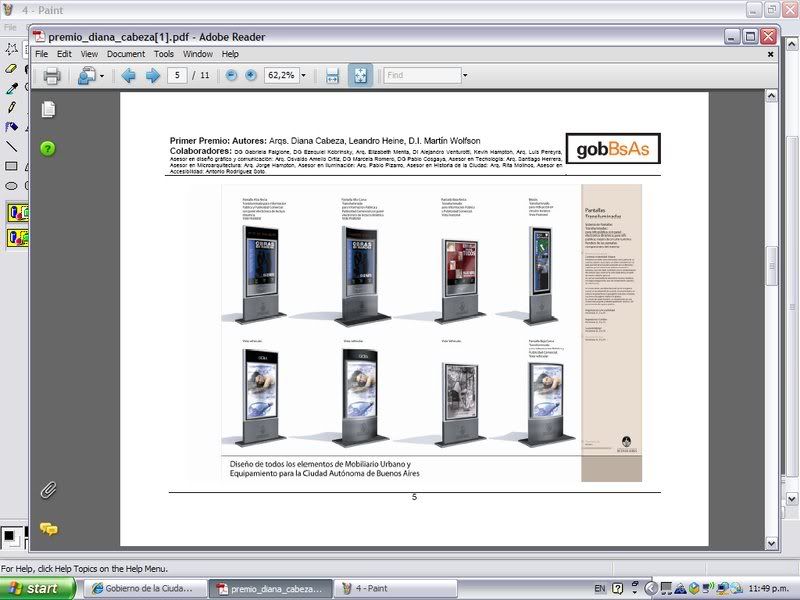Open the Find box dropdown arrow

point(464,76)
